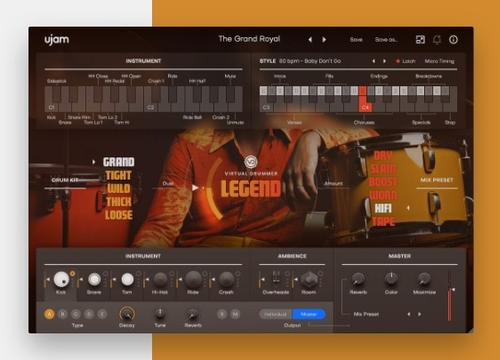The width and height of the screenshot is (500, 360).
Task: Select kick Type C
Action: (76, 314)
